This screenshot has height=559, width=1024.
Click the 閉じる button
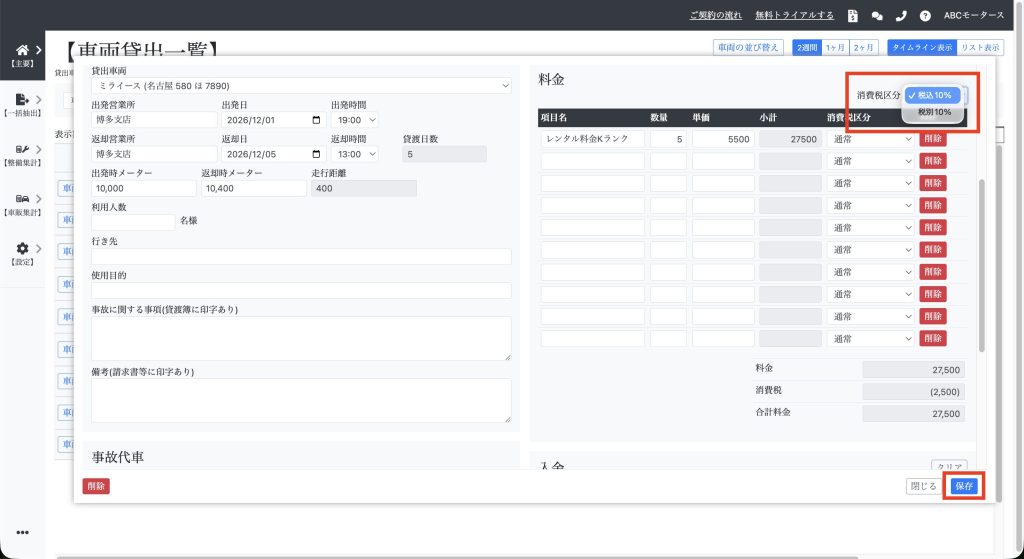[923, 486]
